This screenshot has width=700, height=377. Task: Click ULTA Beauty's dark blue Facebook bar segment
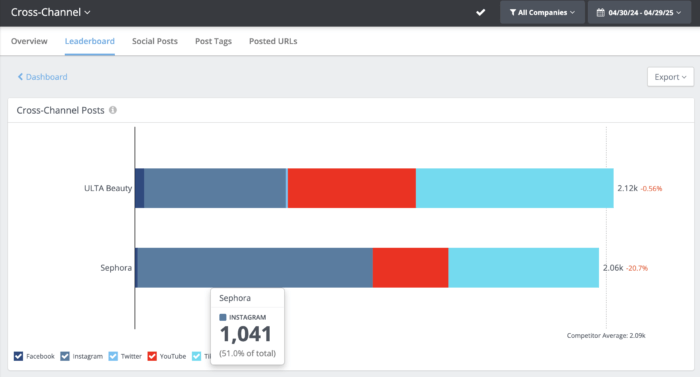click(x=139, y=188)
